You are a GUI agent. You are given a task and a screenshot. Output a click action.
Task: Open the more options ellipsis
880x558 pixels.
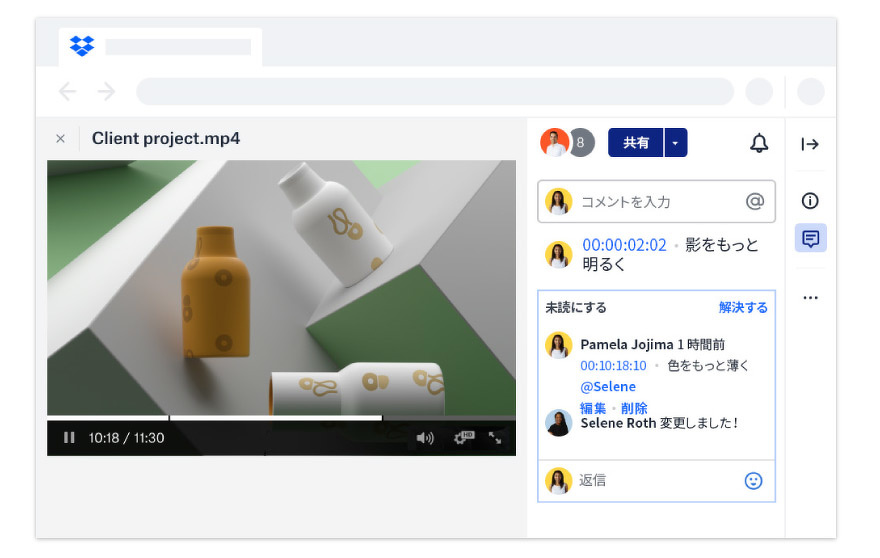[x=810, y=298]
